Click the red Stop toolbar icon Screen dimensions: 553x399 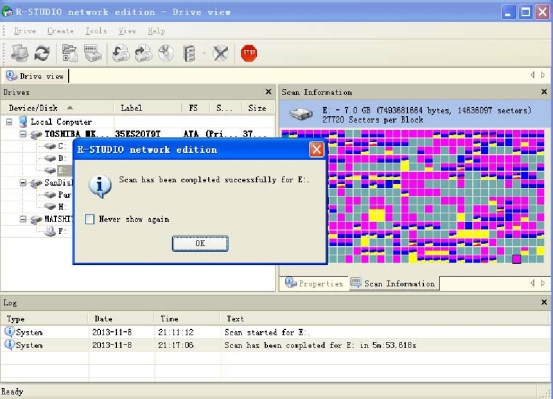pos(249,53)
